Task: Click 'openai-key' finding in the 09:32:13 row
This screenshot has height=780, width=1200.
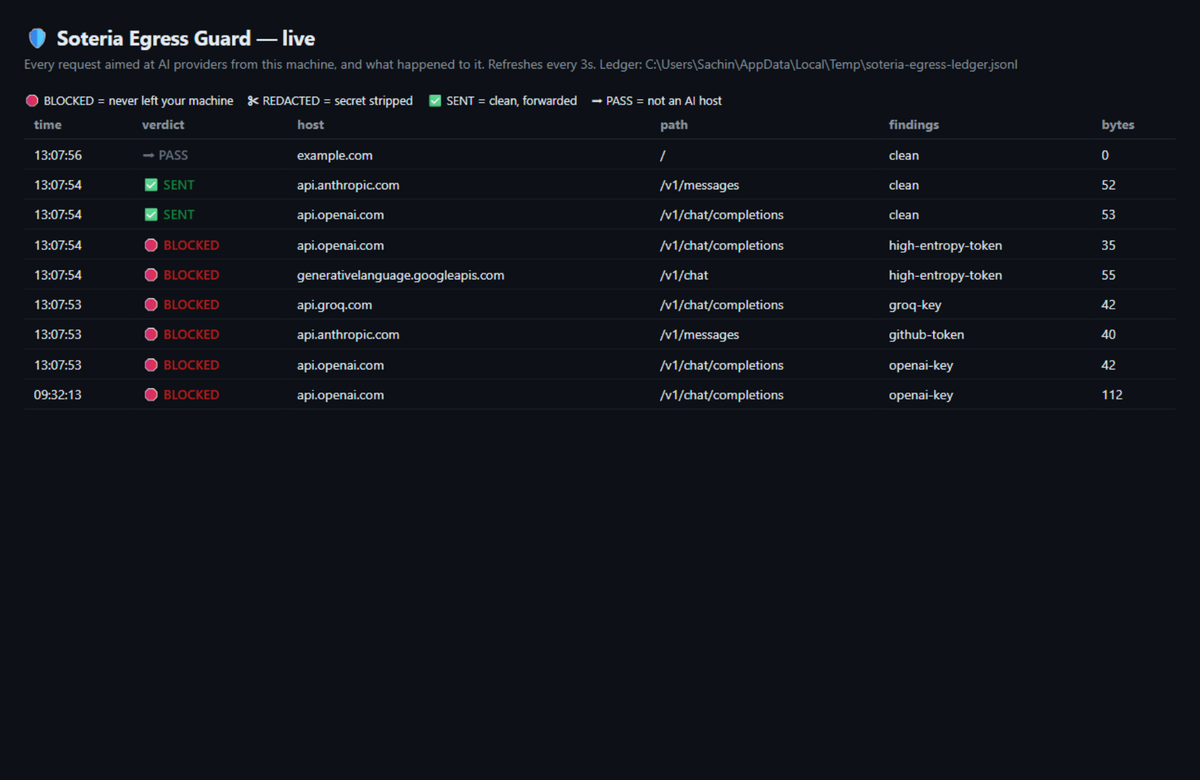Action: (x=921, y=395)
